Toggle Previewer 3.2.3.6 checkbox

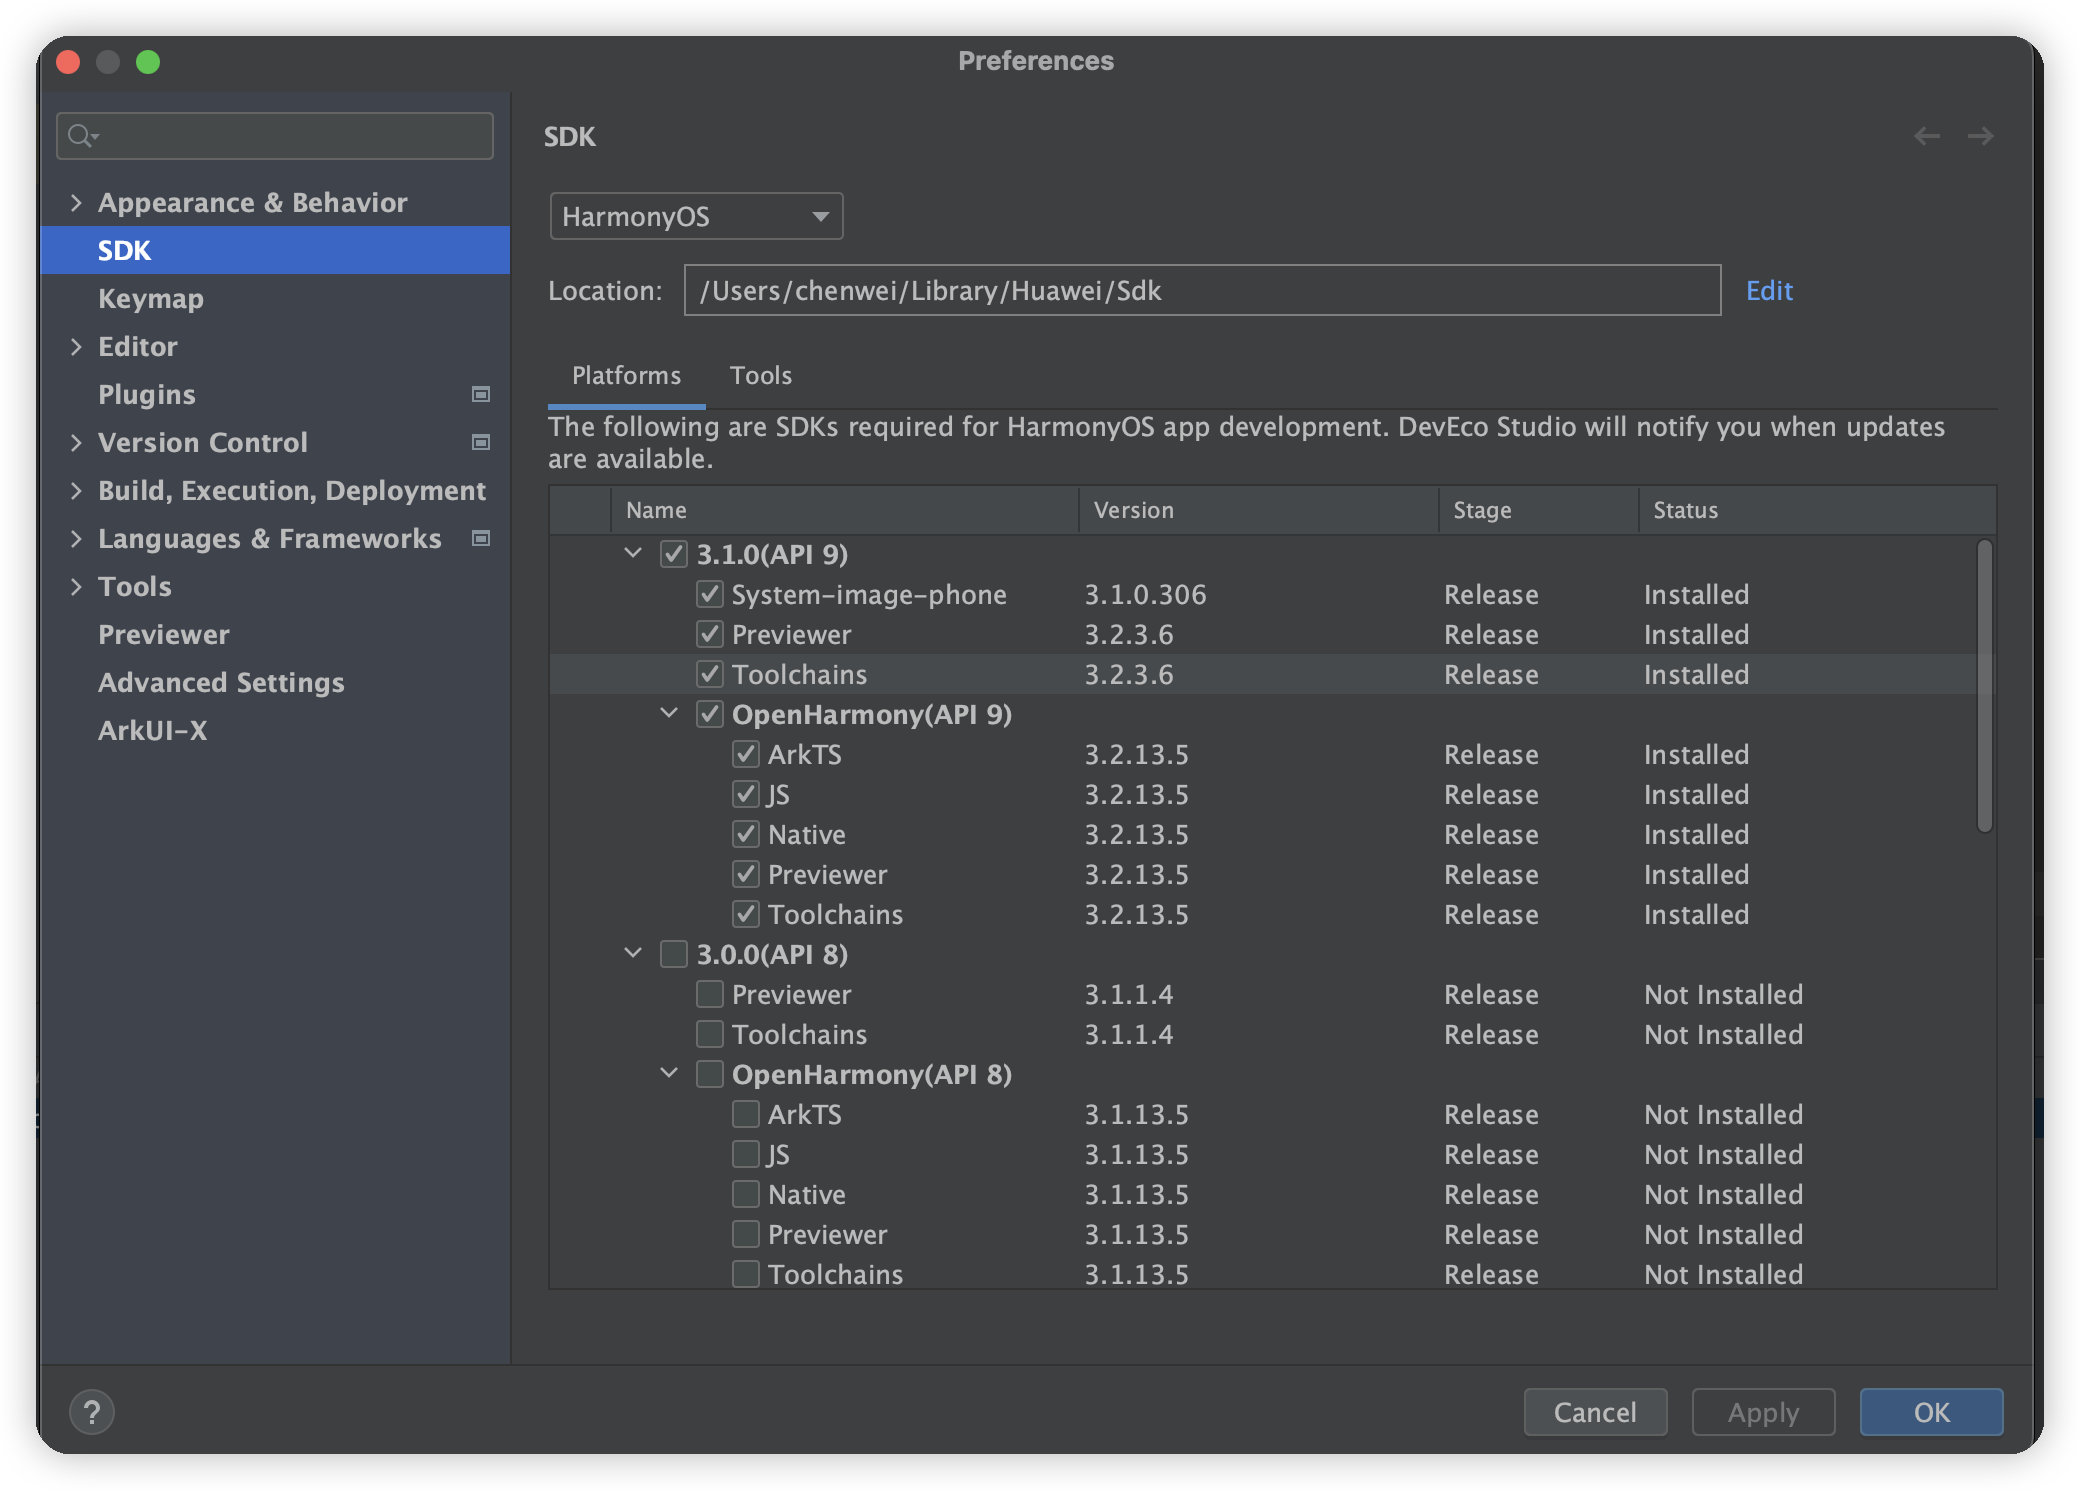click(709, 634)
